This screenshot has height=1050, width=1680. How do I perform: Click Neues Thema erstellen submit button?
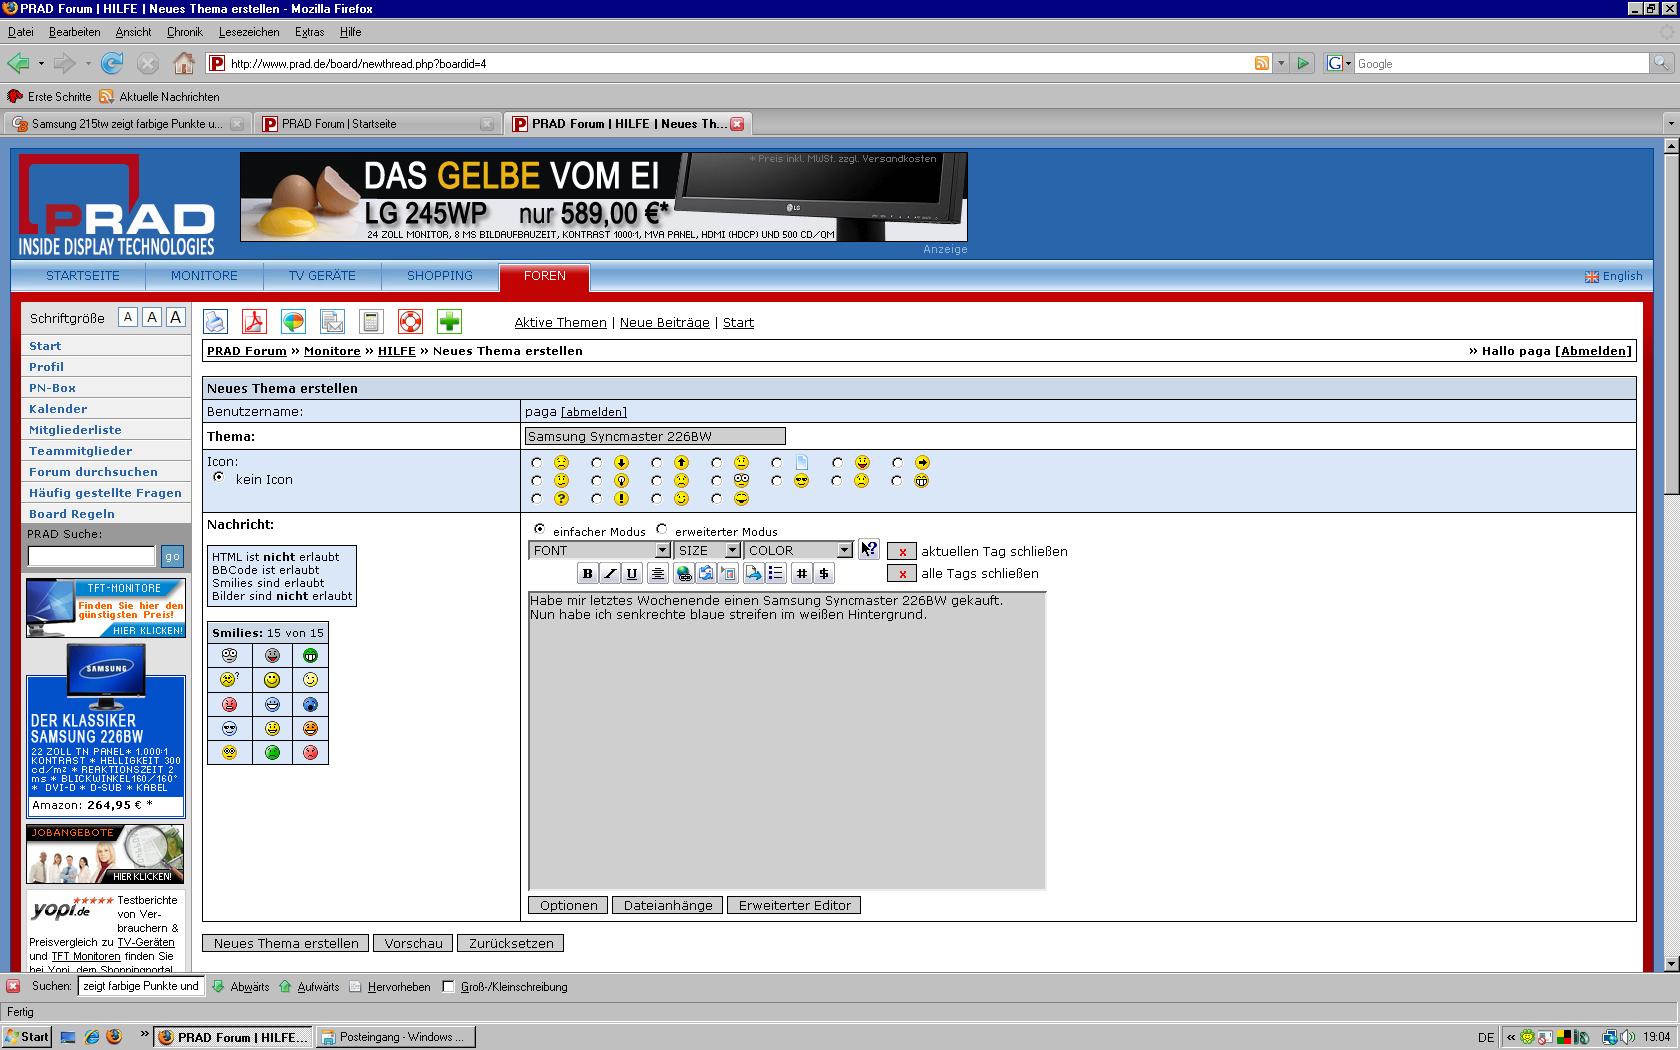pos(286,943)
